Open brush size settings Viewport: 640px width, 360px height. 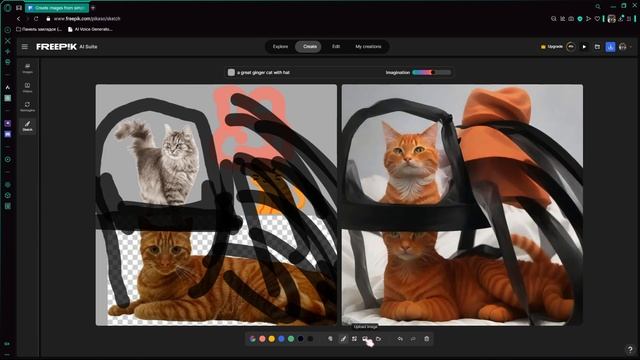[330, 339]
